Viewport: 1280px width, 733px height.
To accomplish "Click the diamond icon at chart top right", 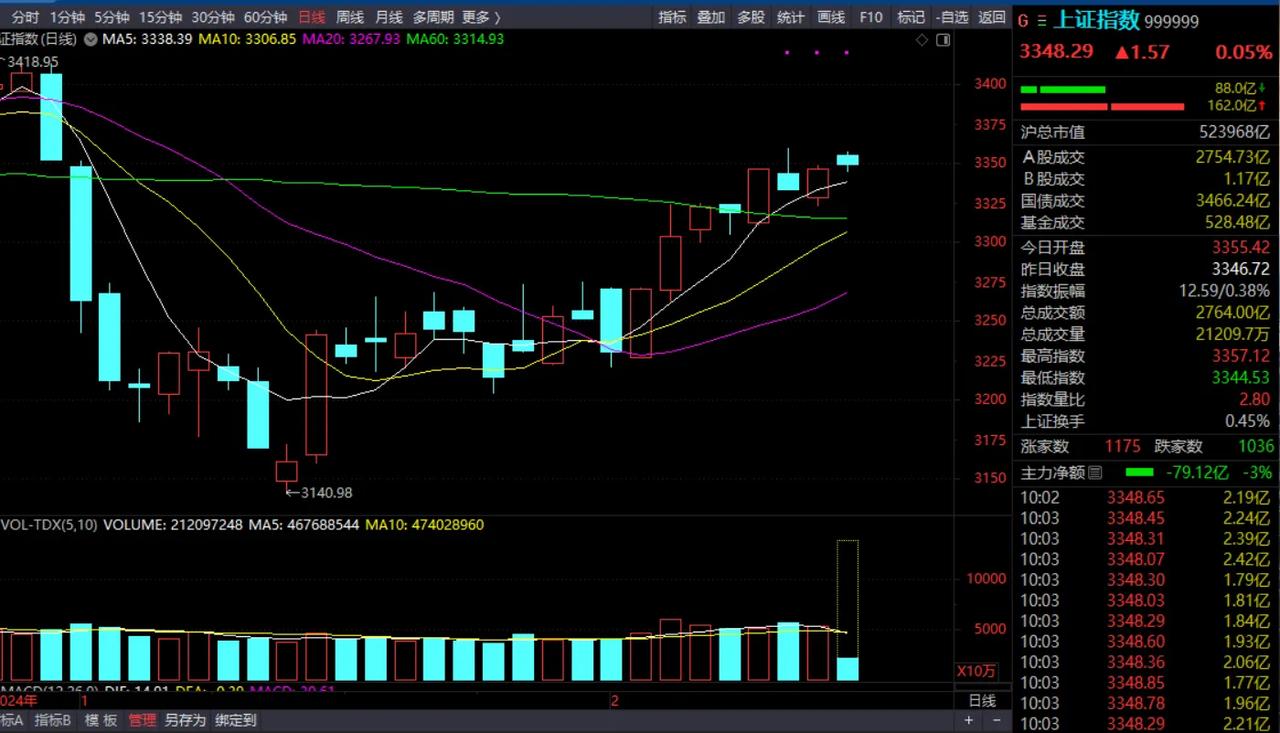I will pyautogui.click(x=922, y=39).
